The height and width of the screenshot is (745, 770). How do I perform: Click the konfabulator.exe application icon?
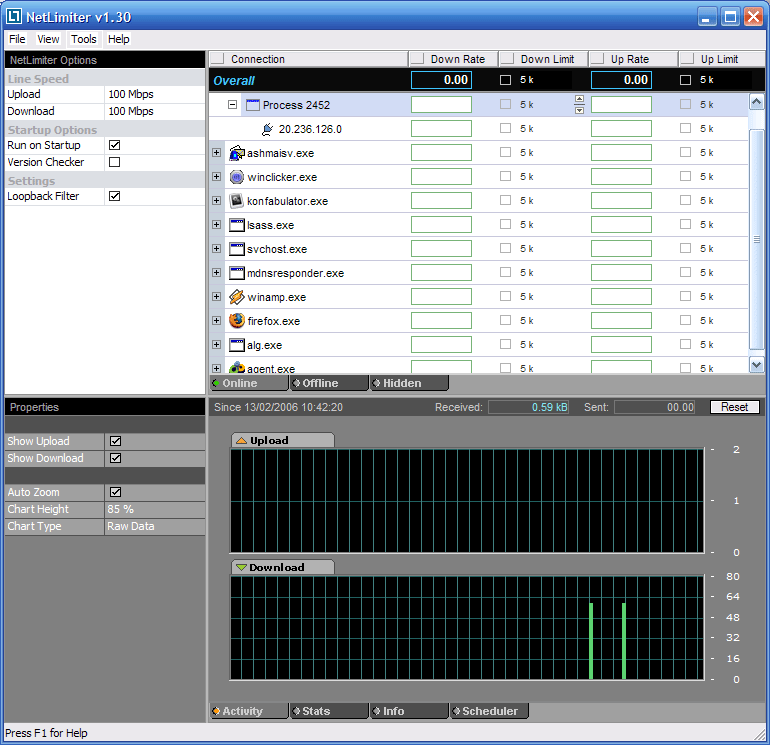pos(237,200)
